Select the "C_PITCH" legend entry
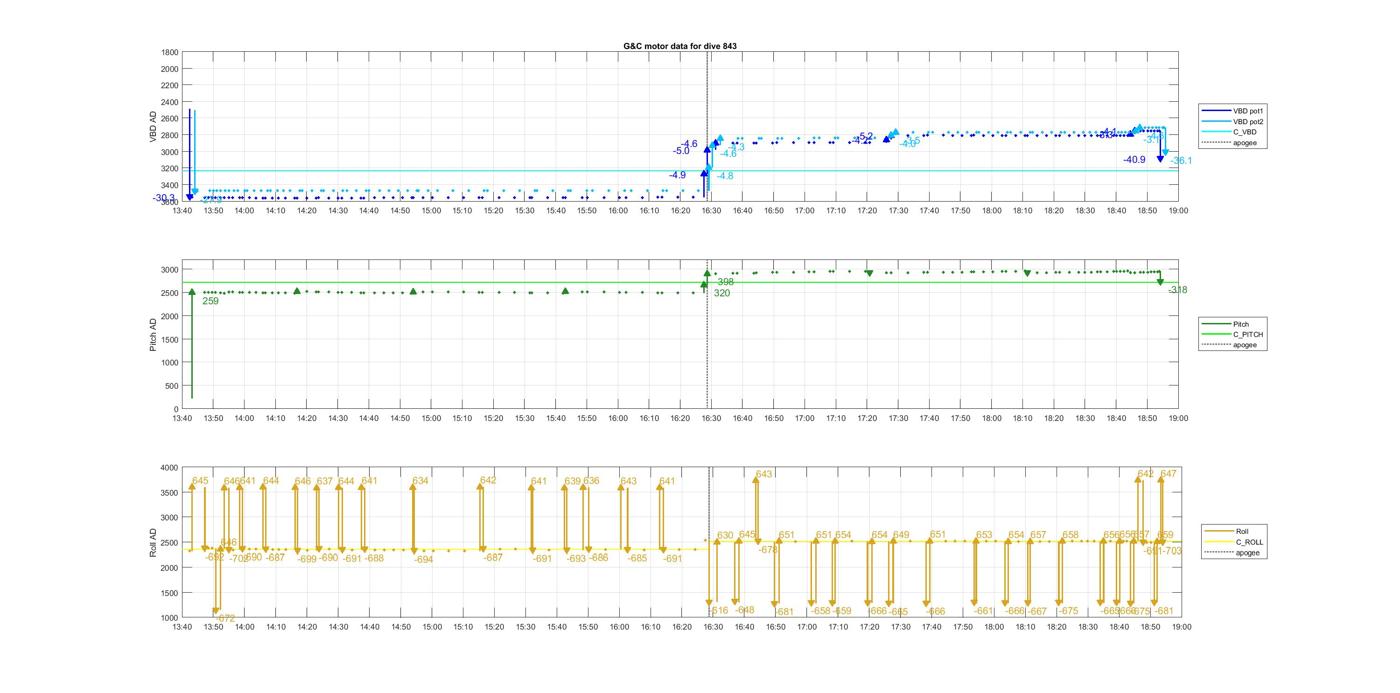 pyautogui.click(x=1248, y=334)
